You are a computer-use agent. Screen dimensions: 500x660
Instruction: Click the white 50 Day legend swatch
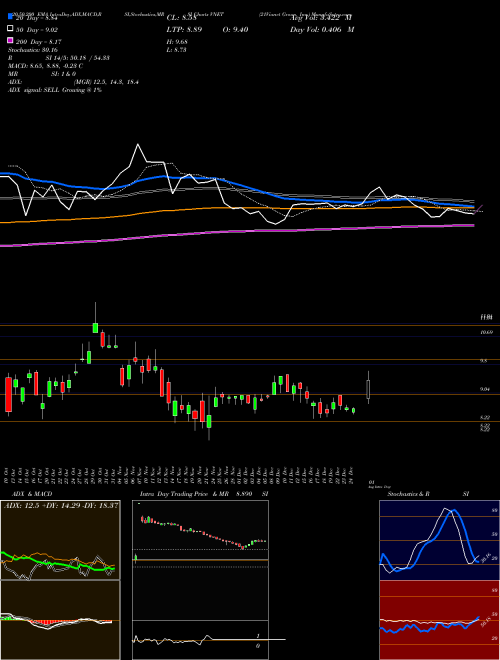(10, 29)
